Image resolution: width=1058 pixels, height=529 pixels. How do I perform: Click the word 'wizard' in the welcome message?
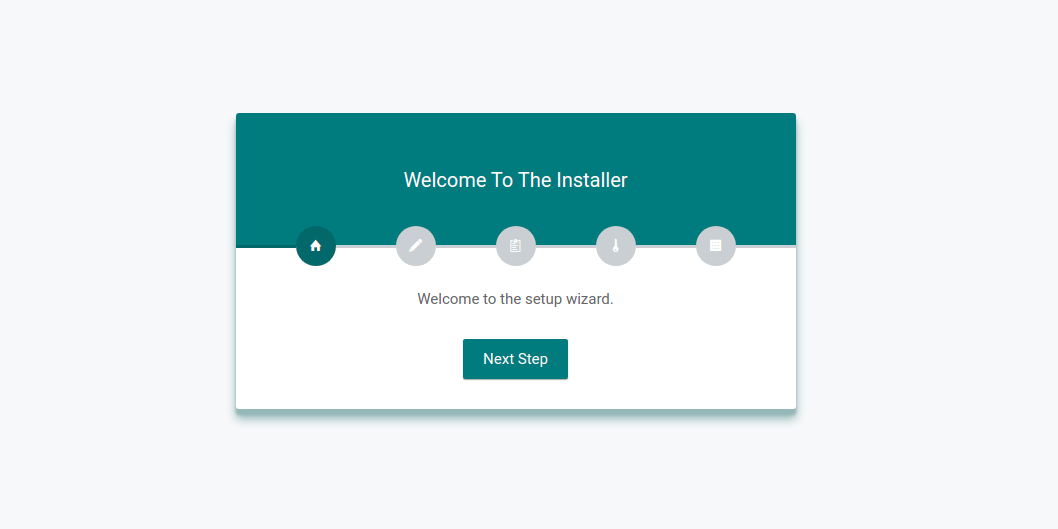[x=586, y=299]
